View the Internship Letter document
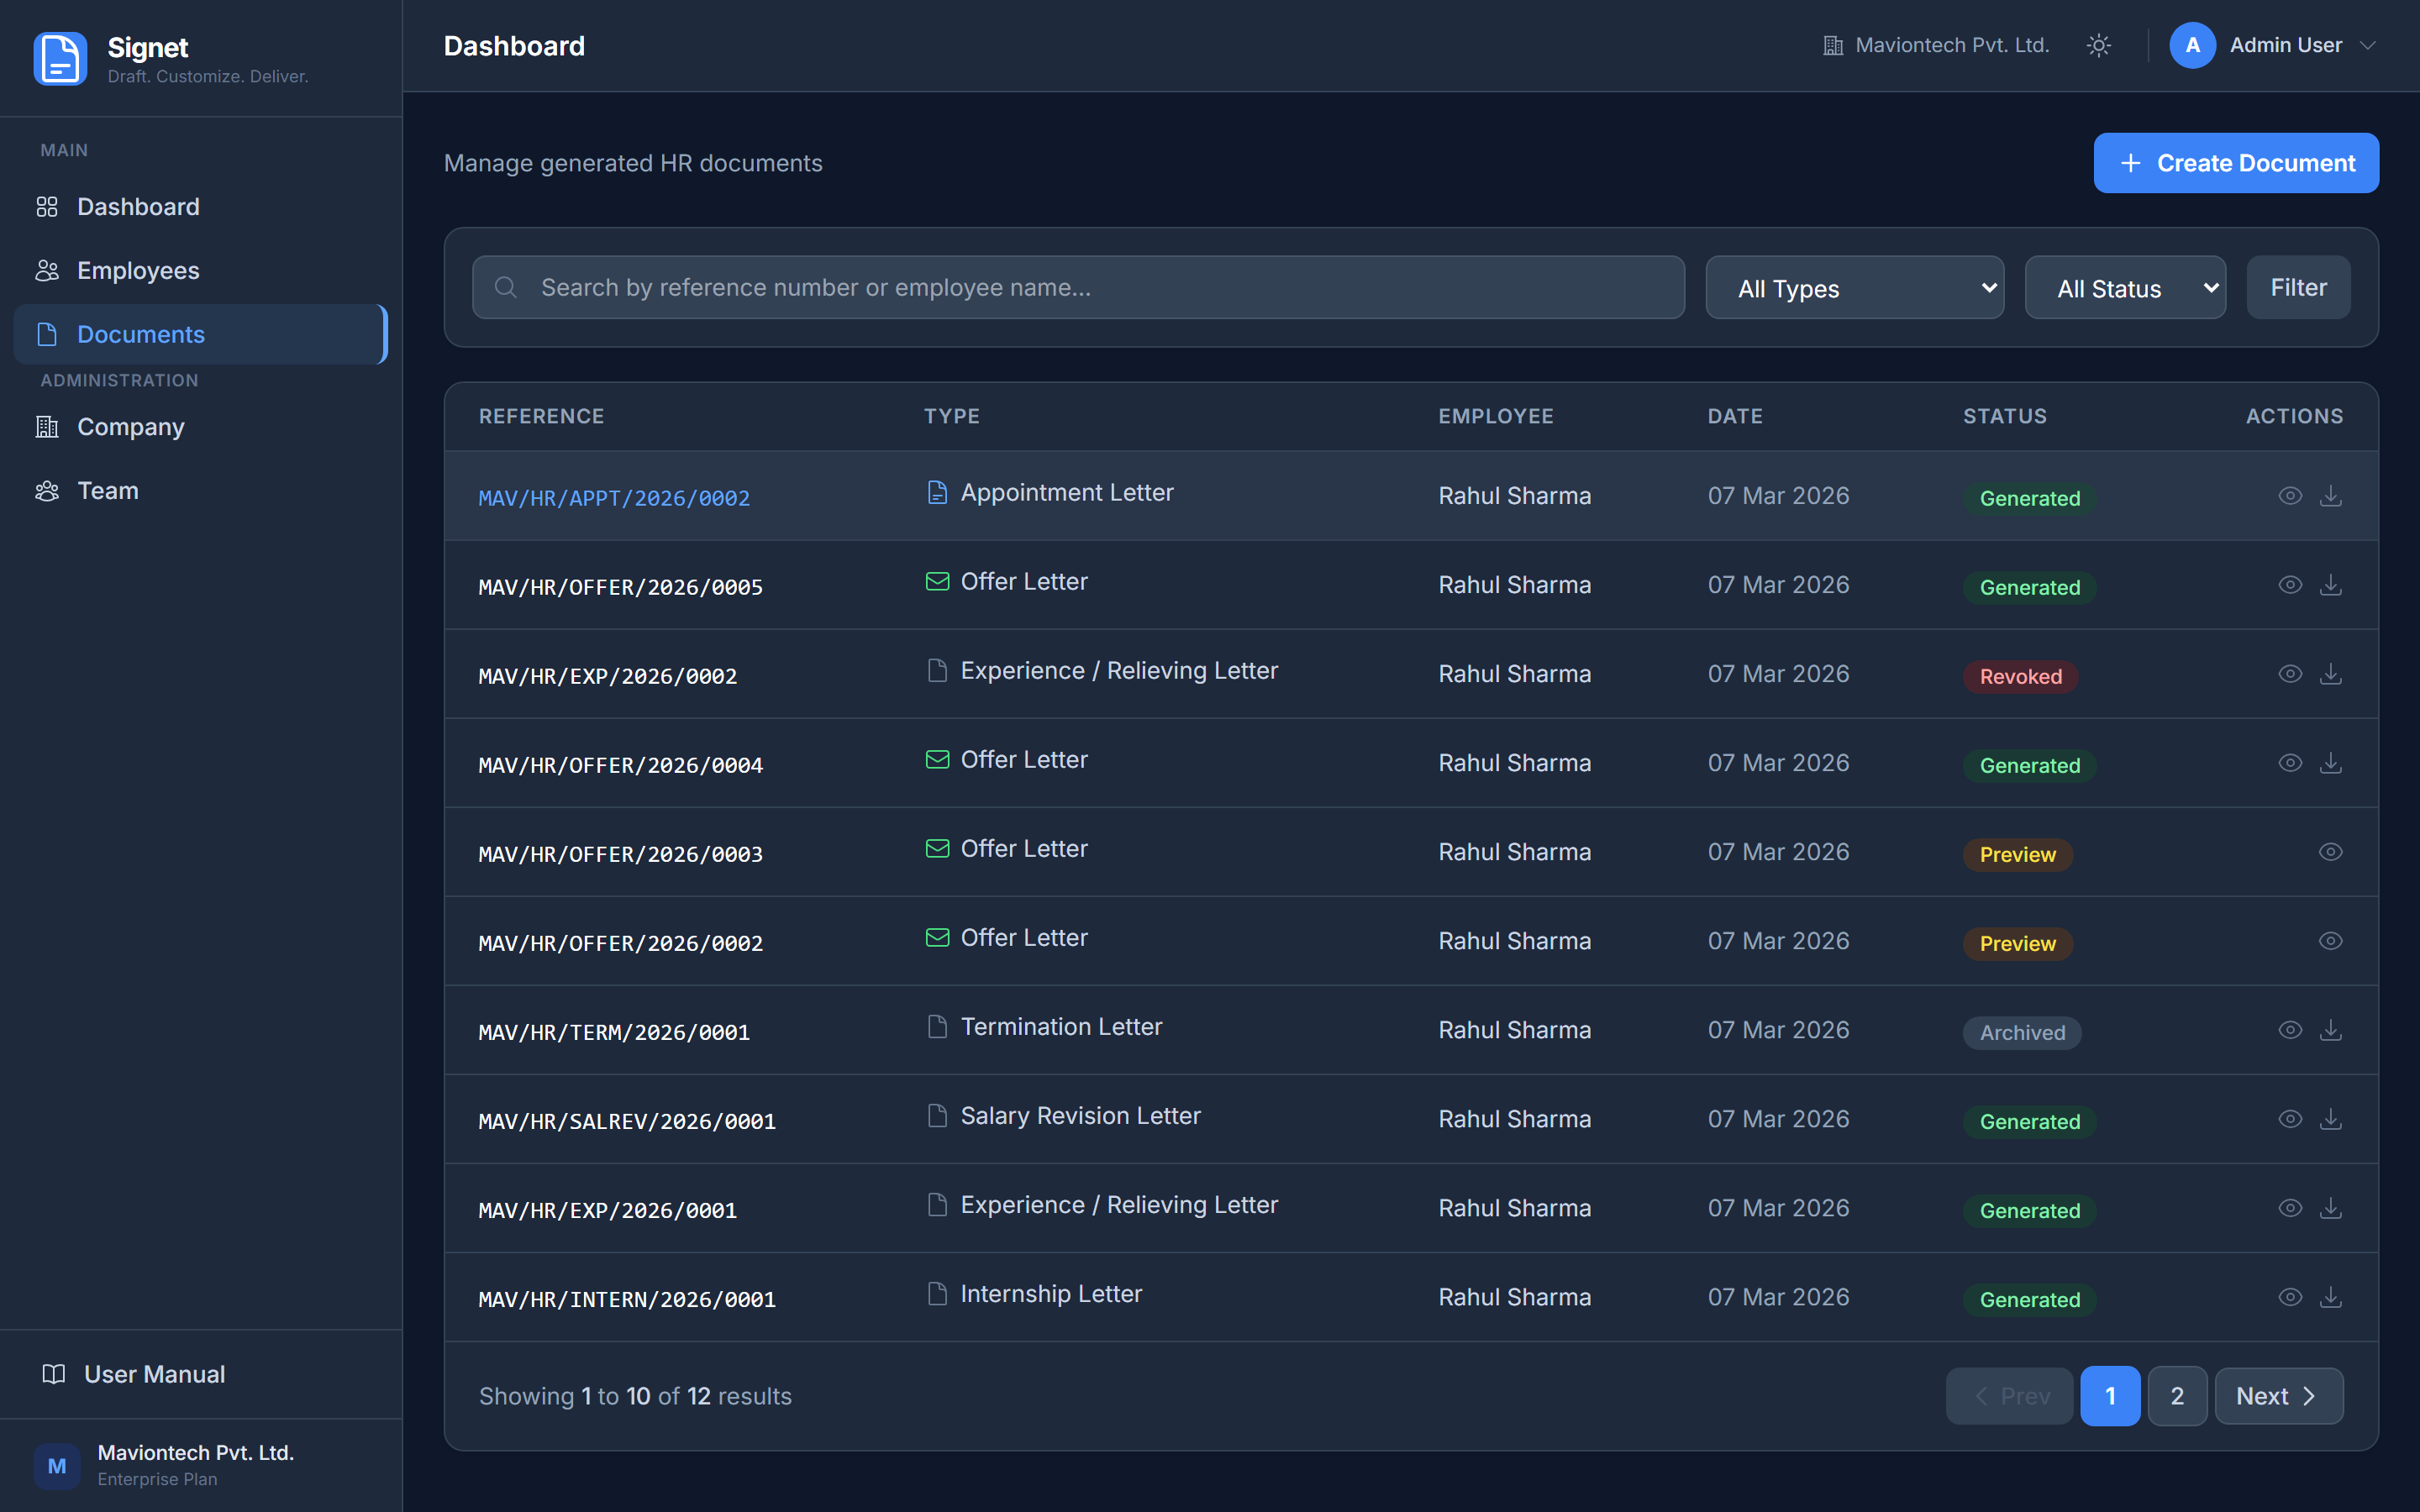The image size is (2420, 1512). 2289,1297
